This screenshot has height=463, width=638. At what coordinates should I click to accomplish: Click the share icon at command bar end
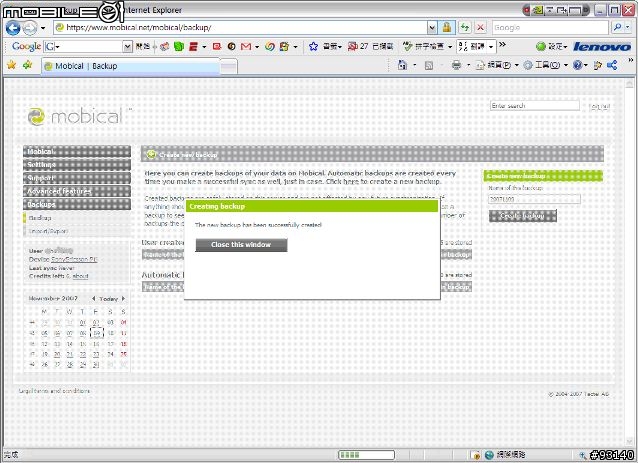coord(612,65)
